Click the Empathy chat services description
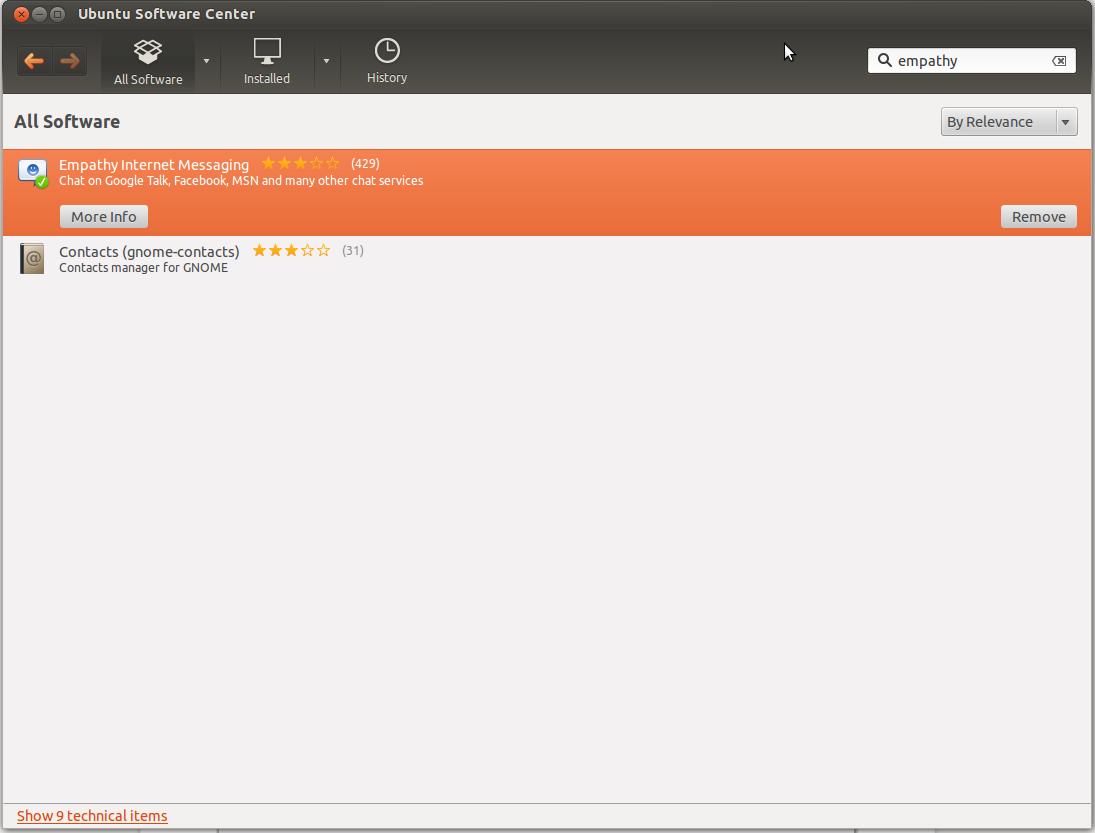This screenshot has width=1095, height=833. 241,181
